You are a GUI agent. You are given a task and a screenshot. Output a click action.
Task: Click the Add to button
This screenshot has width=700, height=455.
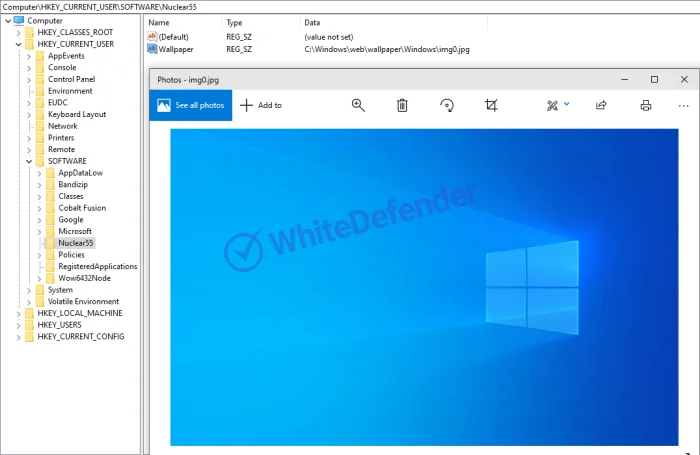click(x=261, y=105)
